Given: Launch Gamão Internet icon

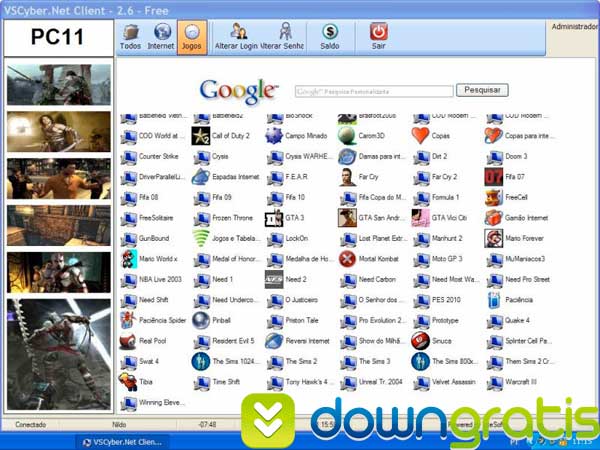Looking at the screenshot, I should coord(494,218).
